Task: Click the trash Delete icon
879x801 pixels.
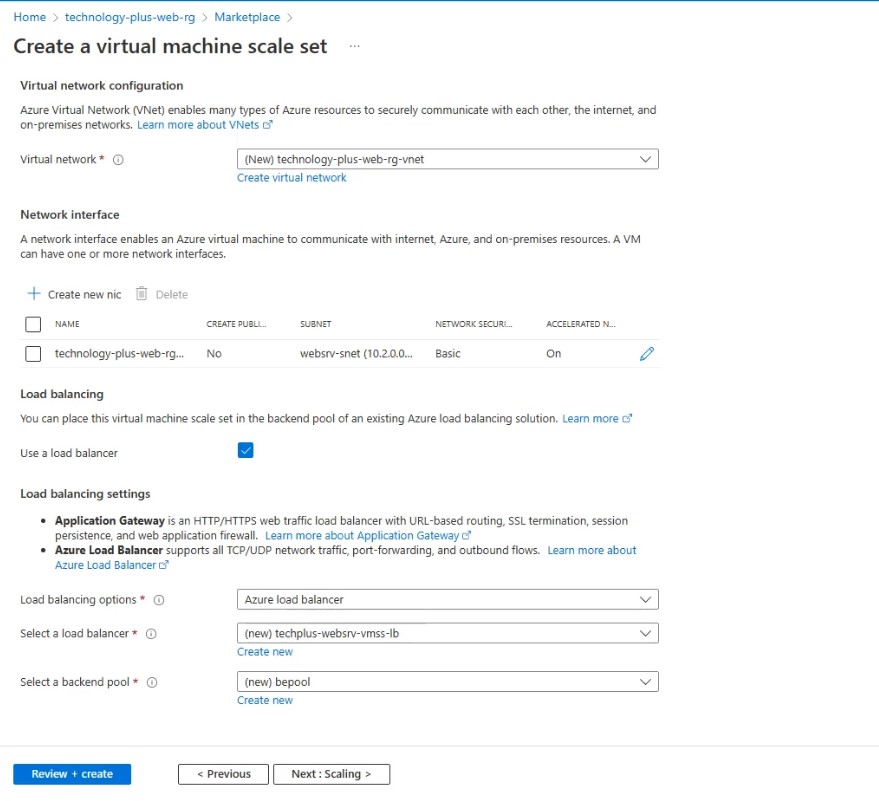Action: pyautogui.click(x=142, y=294)
